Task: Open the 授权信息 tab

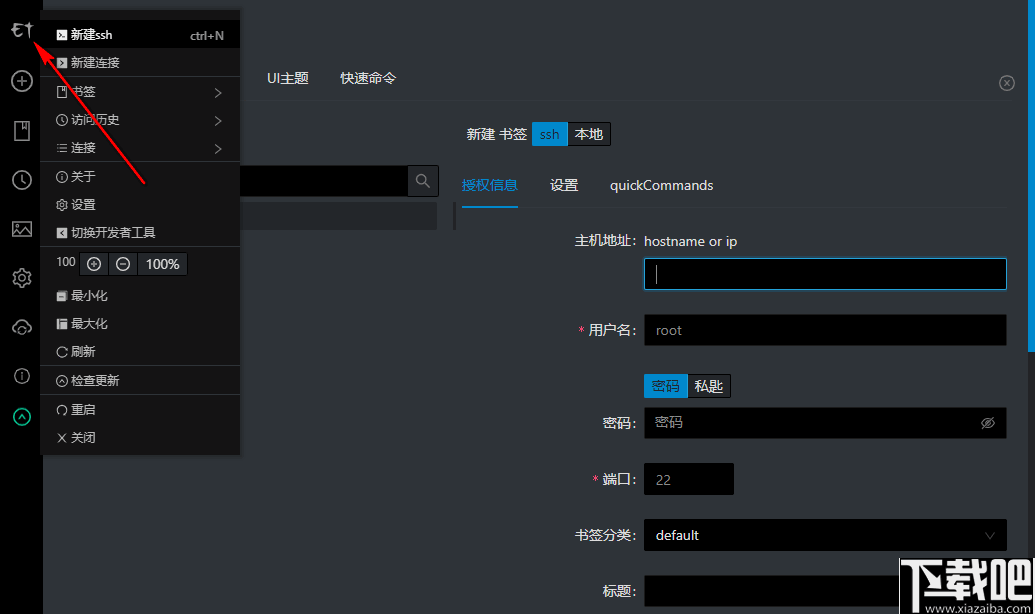Action: point(489,186)
